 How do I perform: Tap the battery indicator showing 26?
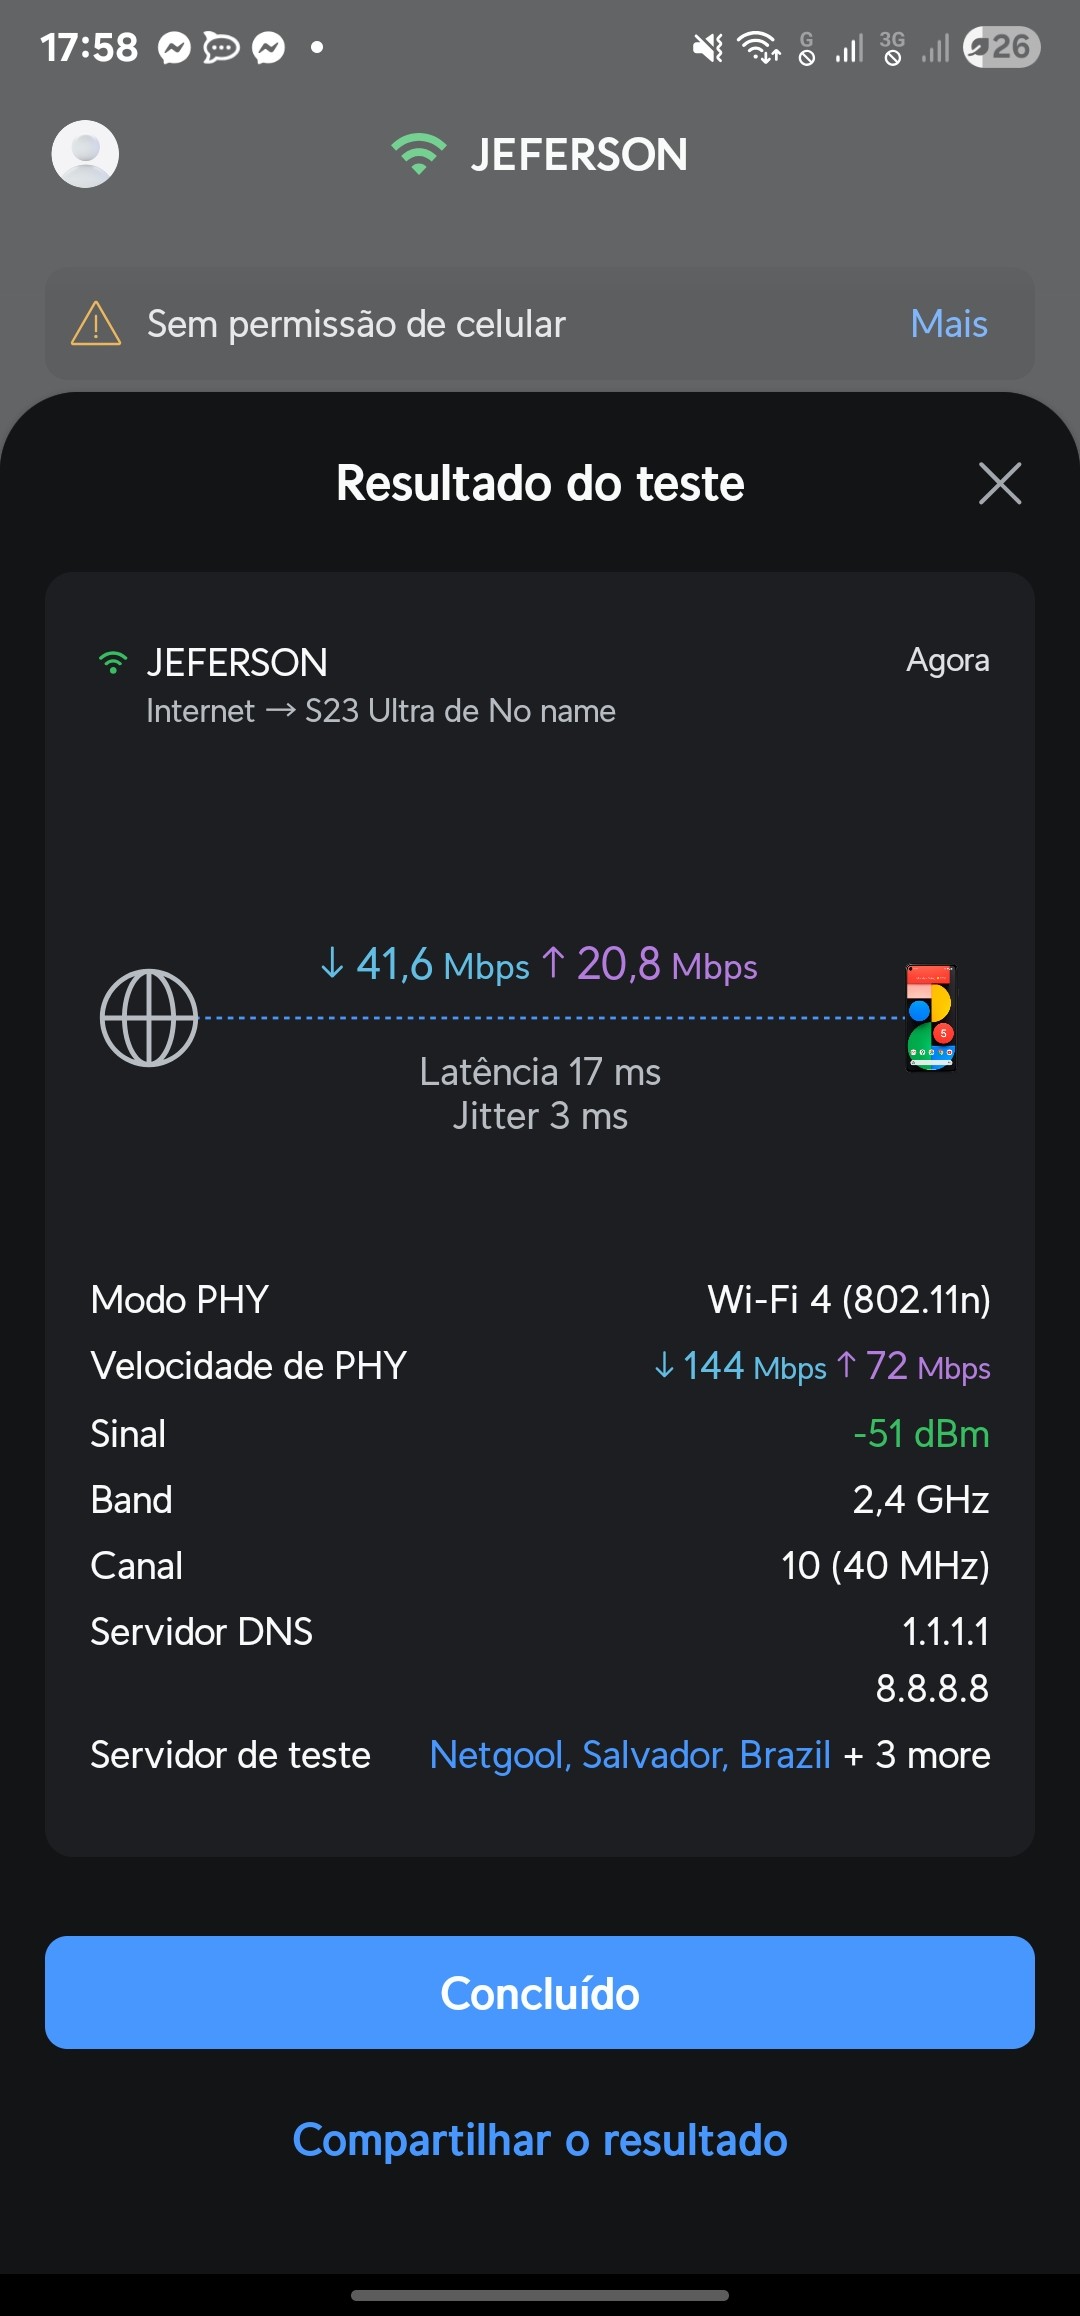pyautogui.click(x=1001, y=47)
